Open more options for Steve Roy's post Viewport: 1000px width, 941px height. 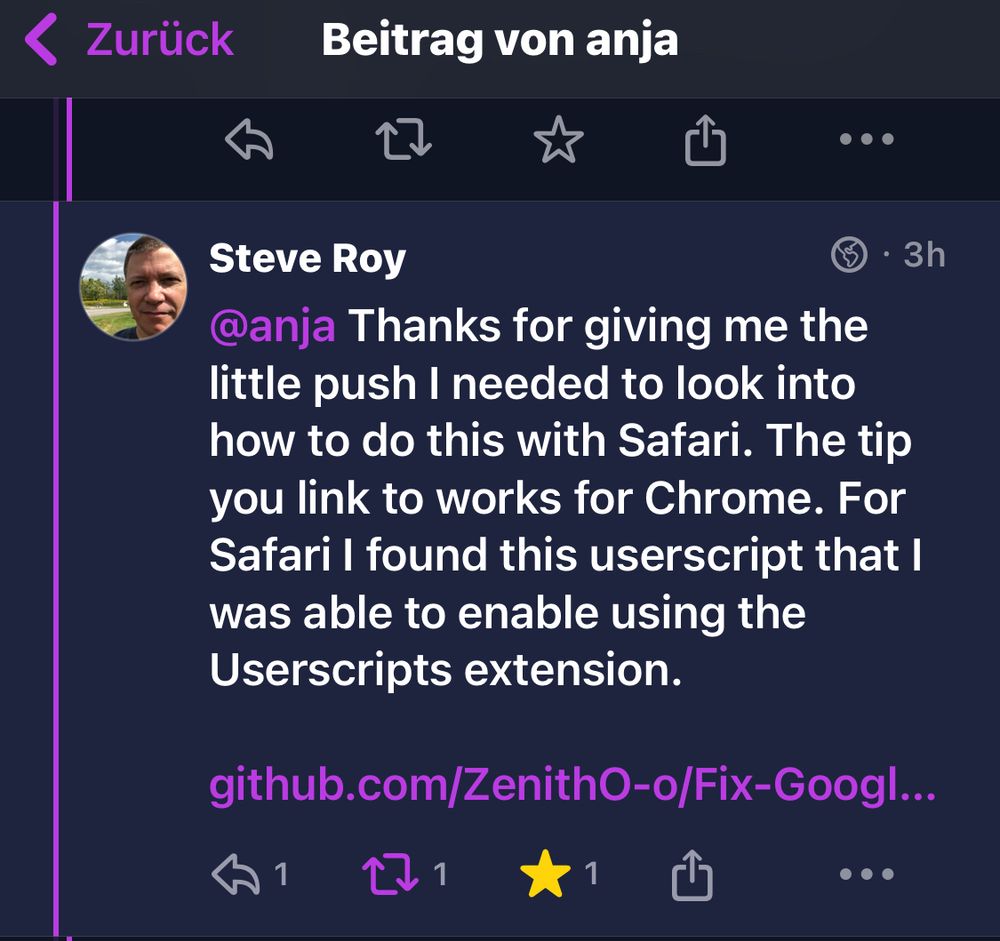point(866,876)
